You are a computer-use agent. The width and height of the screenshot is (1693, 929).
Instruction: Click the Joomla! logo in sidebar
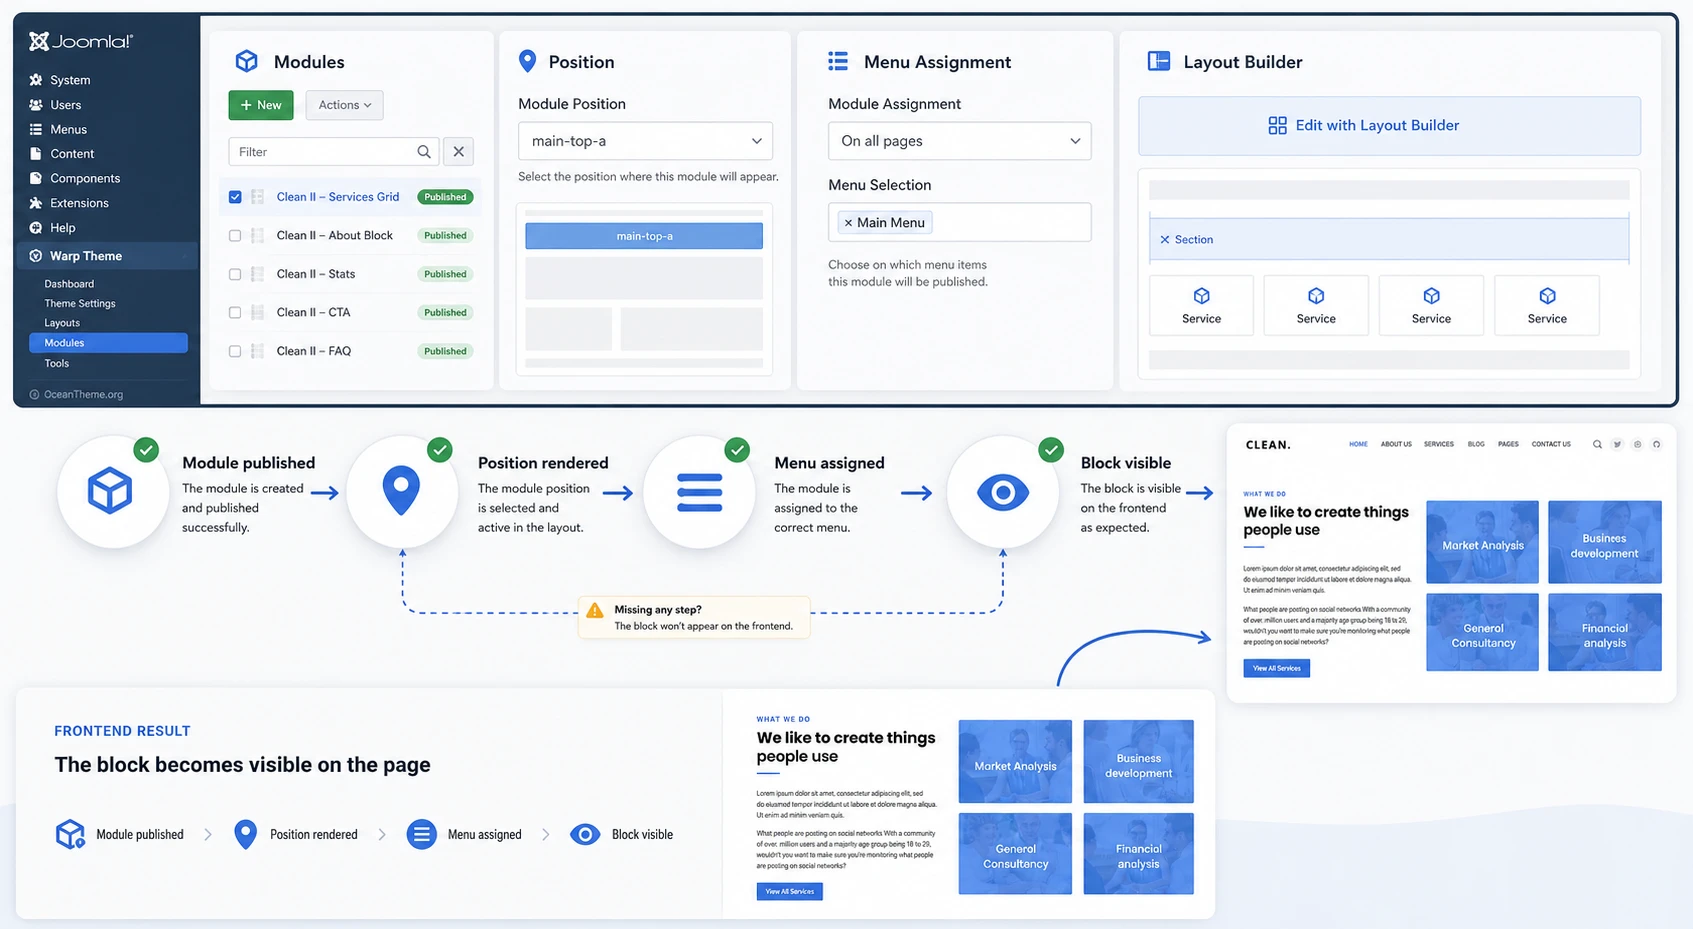click(x=81, y=41)
